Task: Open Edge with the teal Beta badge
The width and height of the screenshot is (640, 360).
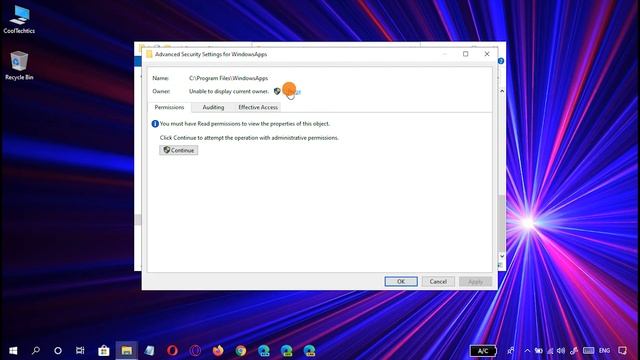Action: [264, 351]
